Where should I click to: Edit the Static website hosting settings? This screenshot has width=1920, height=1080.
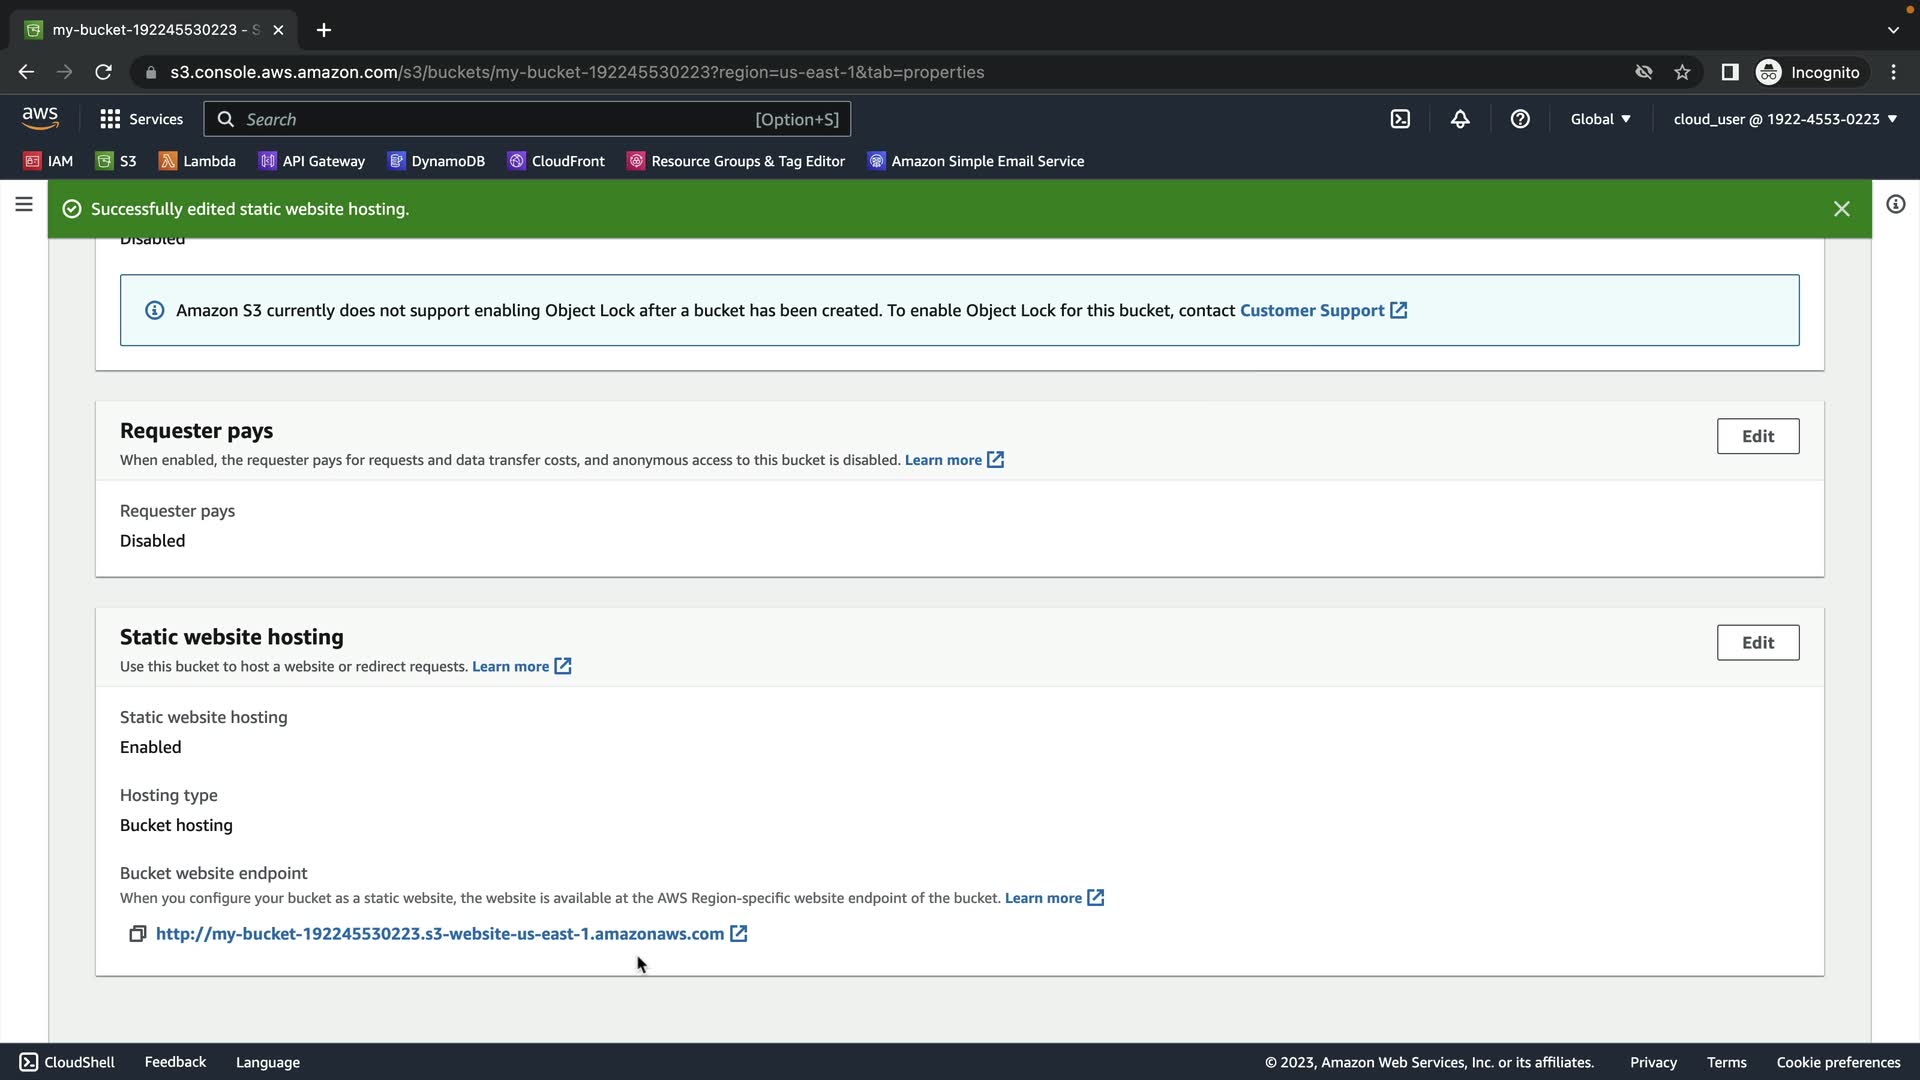coord(1757,643)
